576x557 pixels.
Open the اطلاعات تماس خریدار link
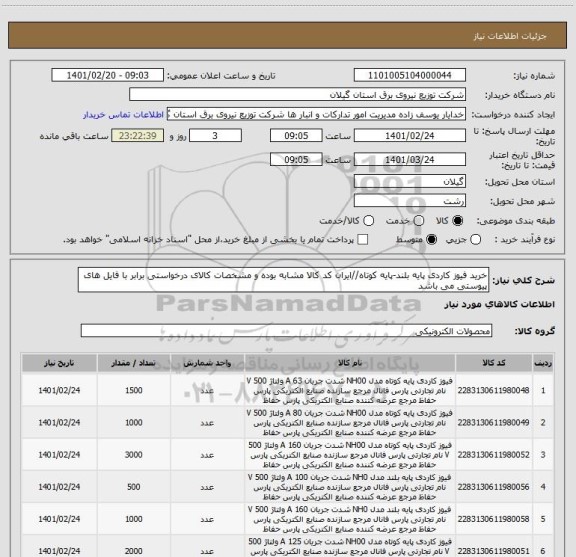pos(123,115)
